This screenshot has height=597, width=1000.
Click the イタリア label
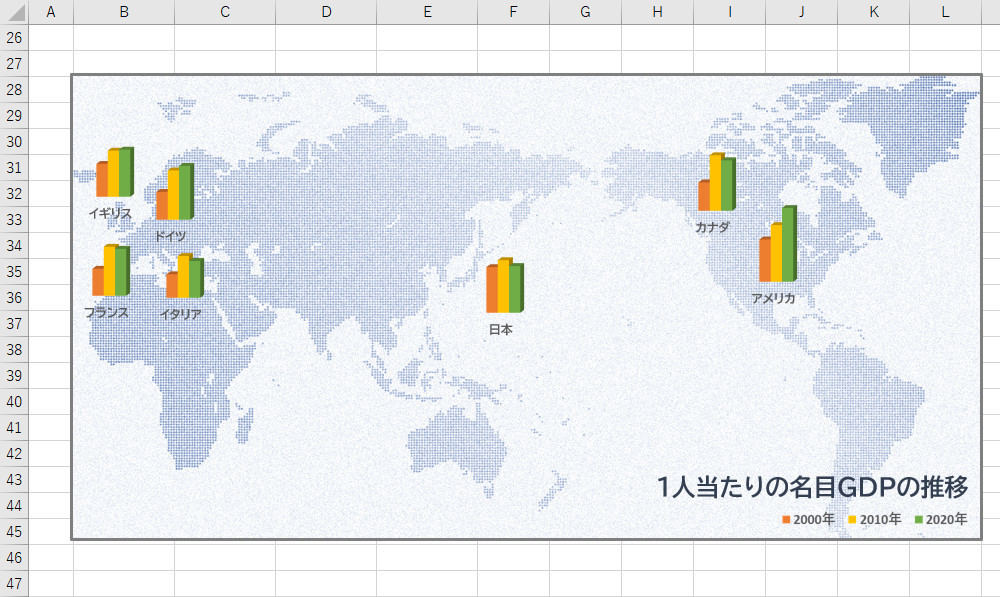click(x=180, y=314)
